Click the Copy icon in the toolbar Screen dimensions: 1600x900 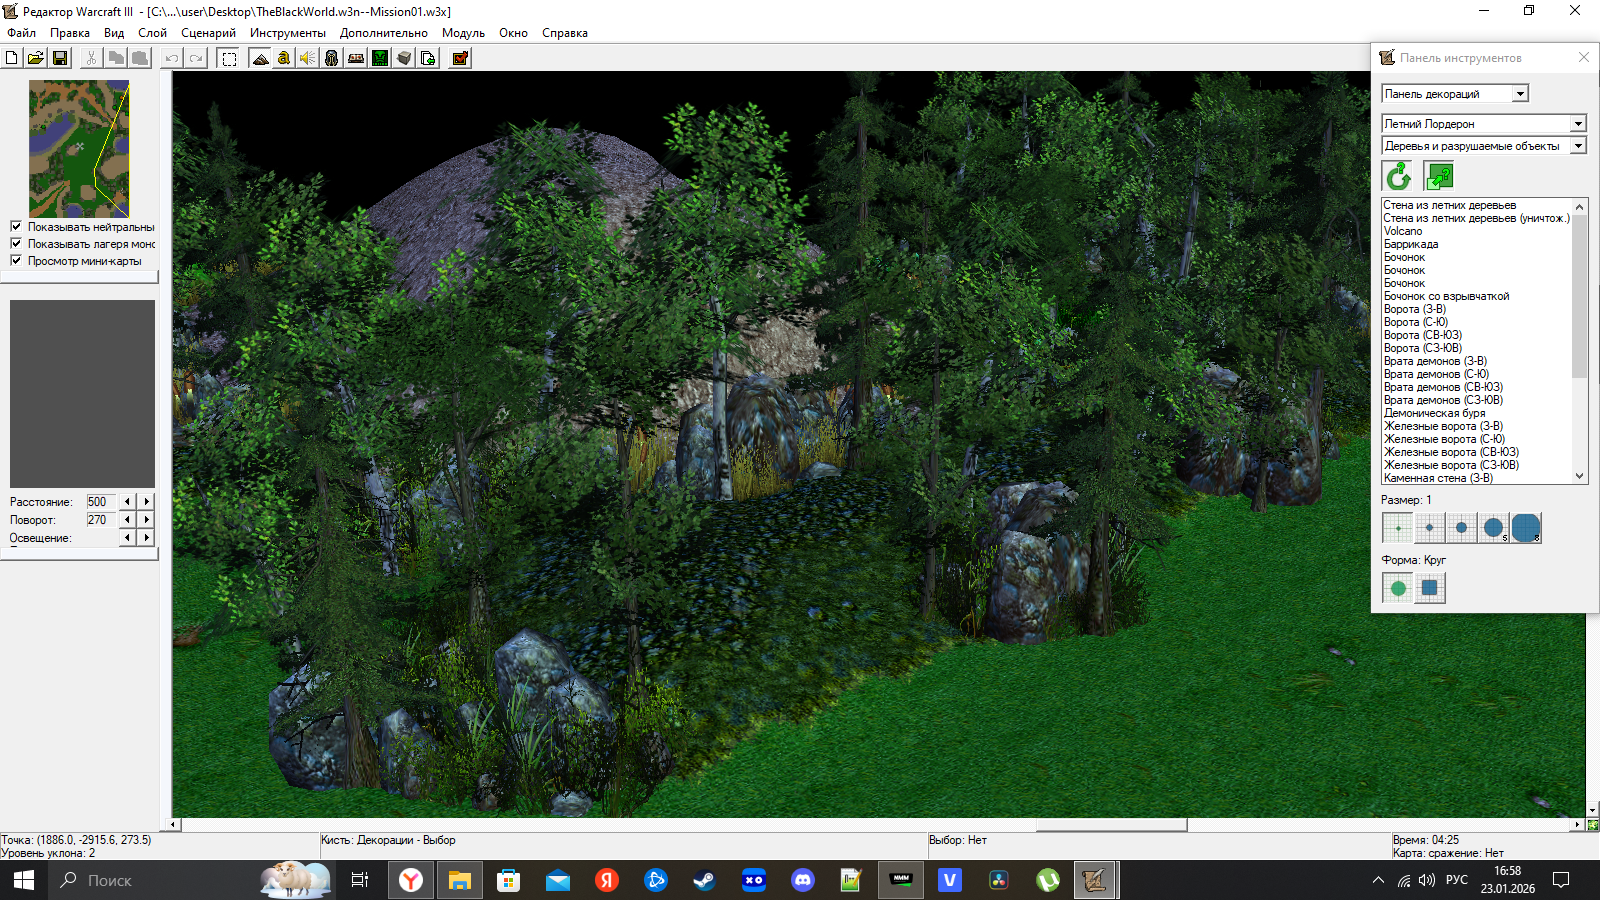[116, 58]
